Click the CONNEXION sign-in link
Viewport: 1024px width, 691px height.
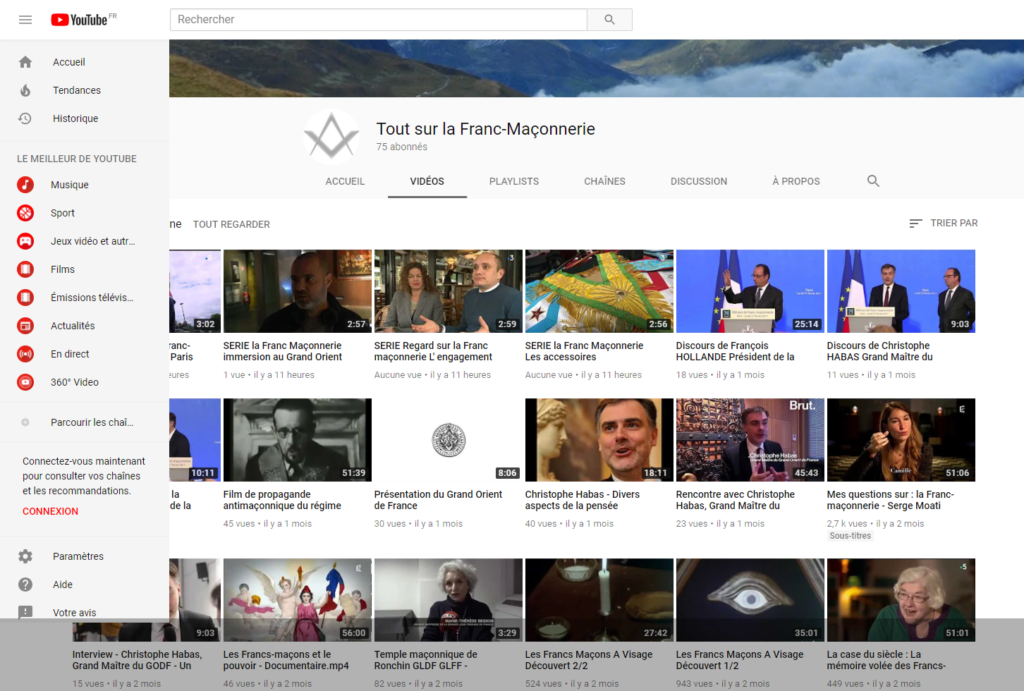pyautogui.click(x=50, y=511)
